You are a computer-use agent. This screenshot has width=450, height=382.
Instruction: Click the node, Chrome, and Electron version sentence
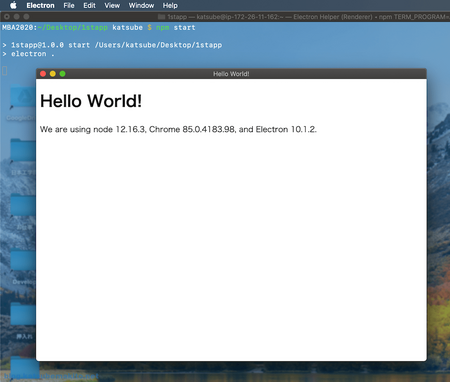[x=178, y=129]
